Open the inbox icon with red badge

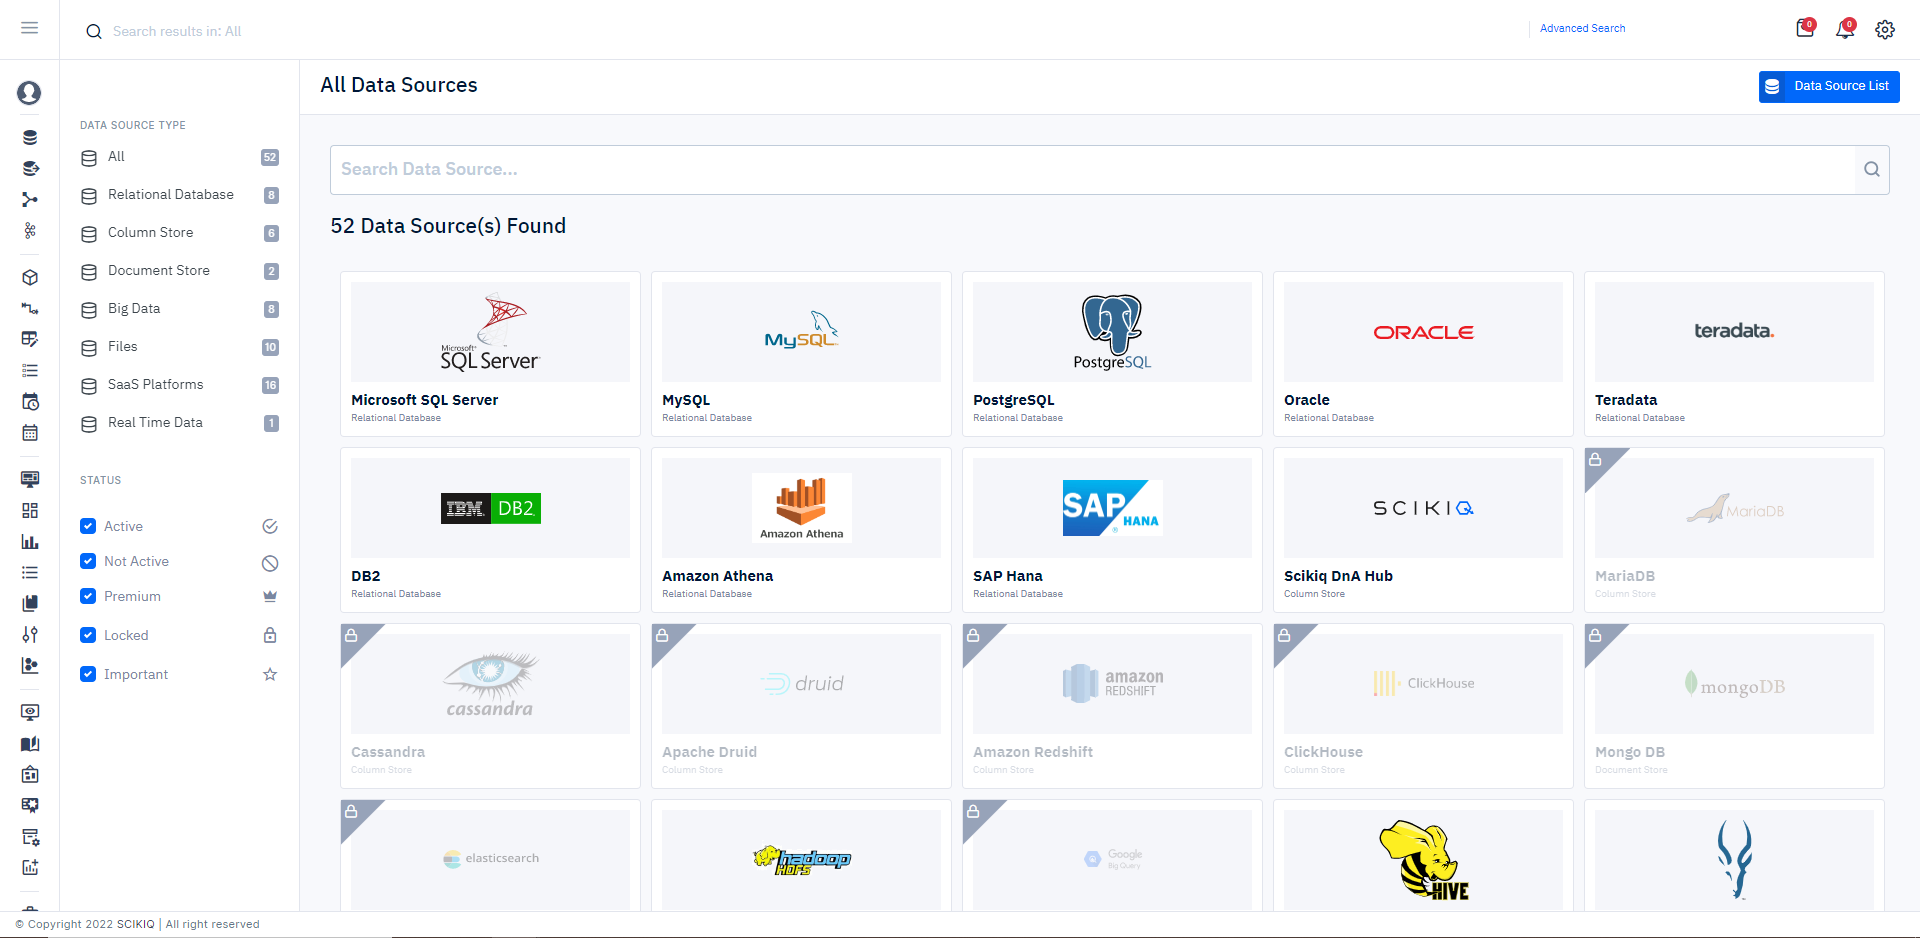tap(1805, 28)
